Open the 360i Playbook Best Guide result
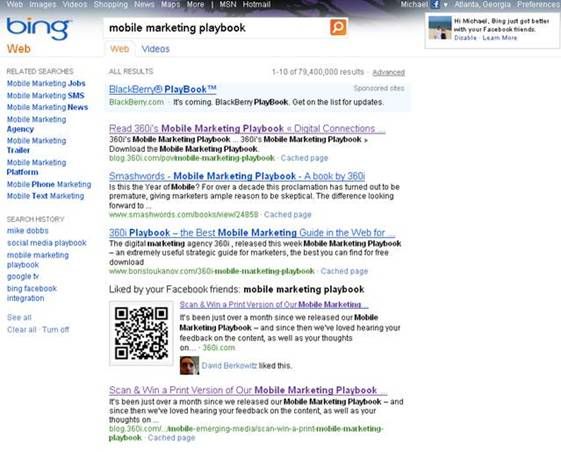This screenshot has width=561, height=452. click(252, 233)
